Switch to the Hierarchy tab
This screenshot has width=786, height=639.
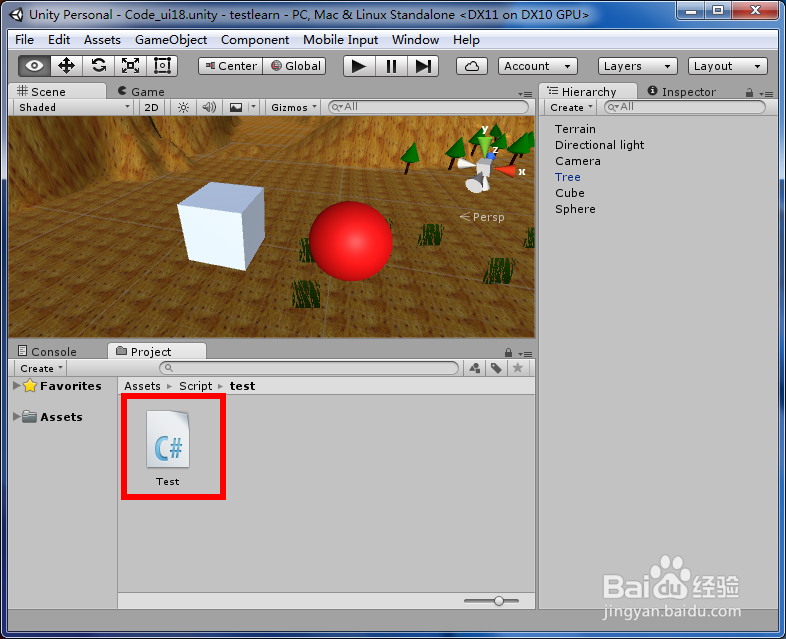[x=588, y=91]
